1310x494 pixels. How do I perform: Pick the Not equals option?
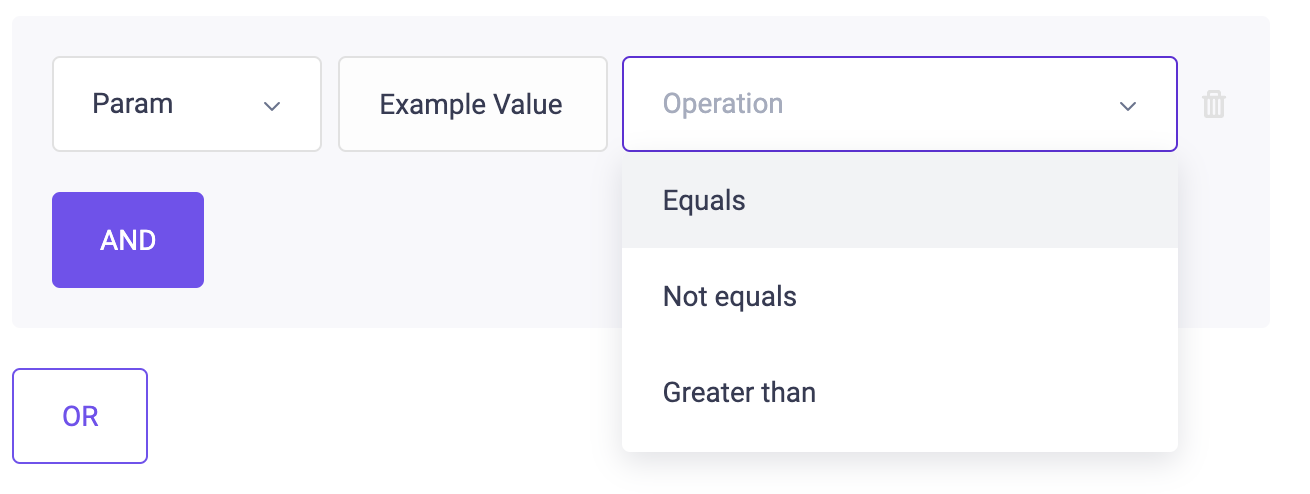click(900, 296)
